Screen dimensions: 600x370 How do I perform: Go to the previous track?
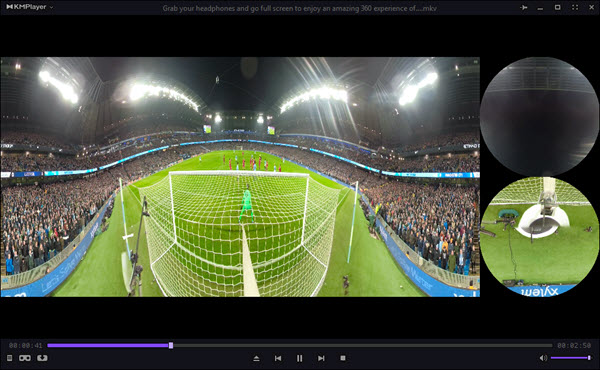click(278, 358)
